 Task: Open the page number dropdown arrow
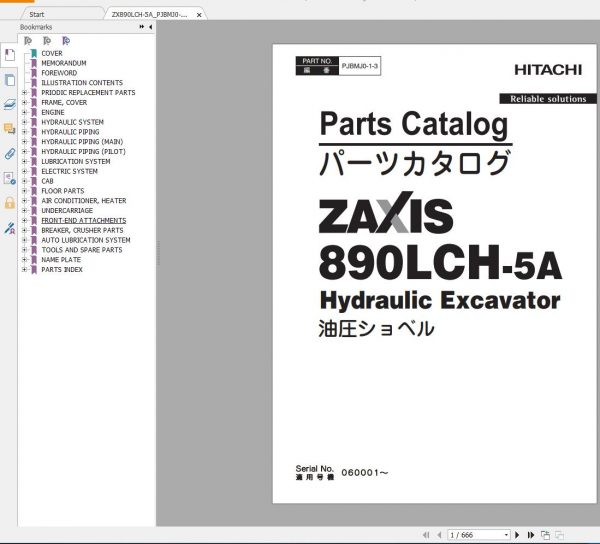[x=506, y=535]
